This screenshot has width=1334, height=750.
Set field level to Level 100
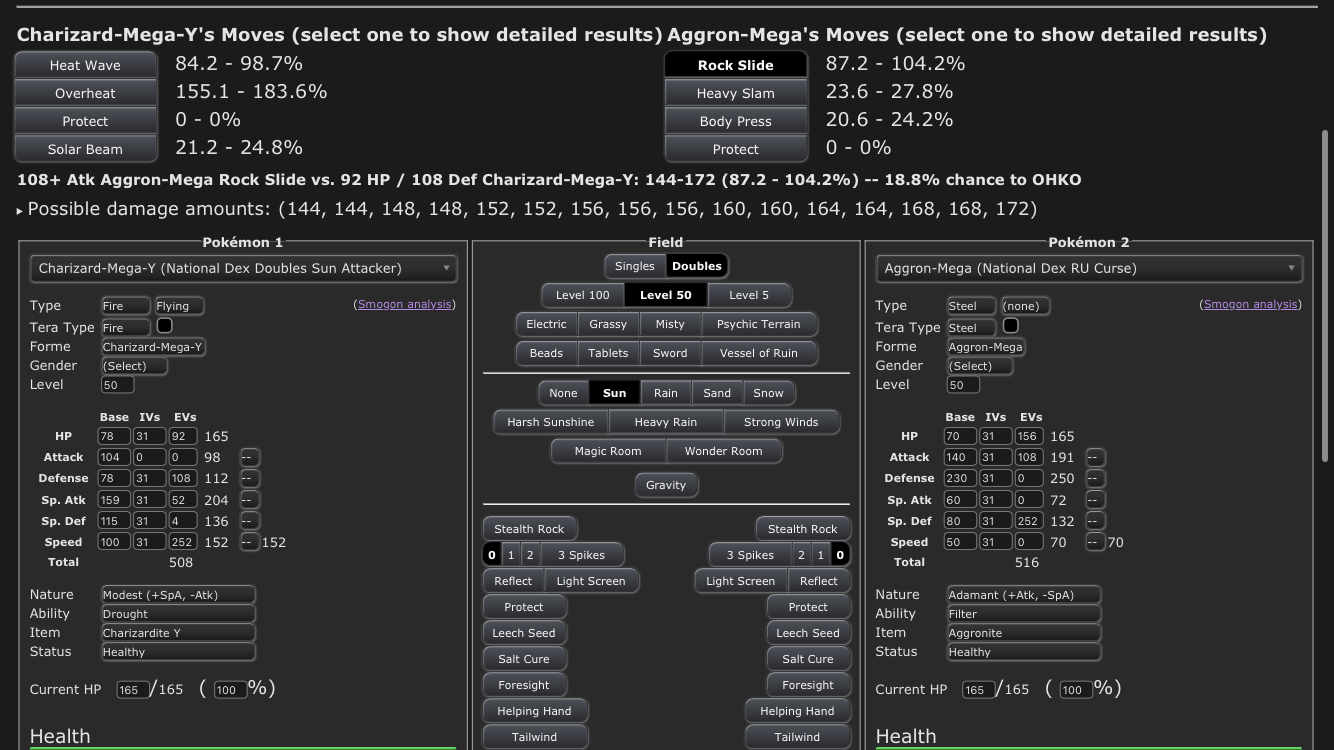(x=583, y=295)
